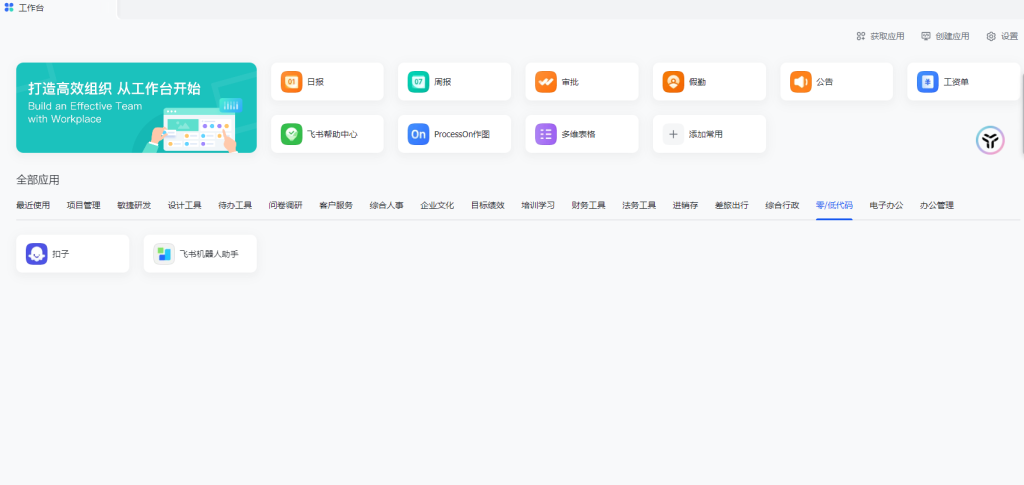Image resolution: width=1024 pixels, height=485 pixels.
Task: Click the 获取应用 grid icon
Action: point(861,37)
